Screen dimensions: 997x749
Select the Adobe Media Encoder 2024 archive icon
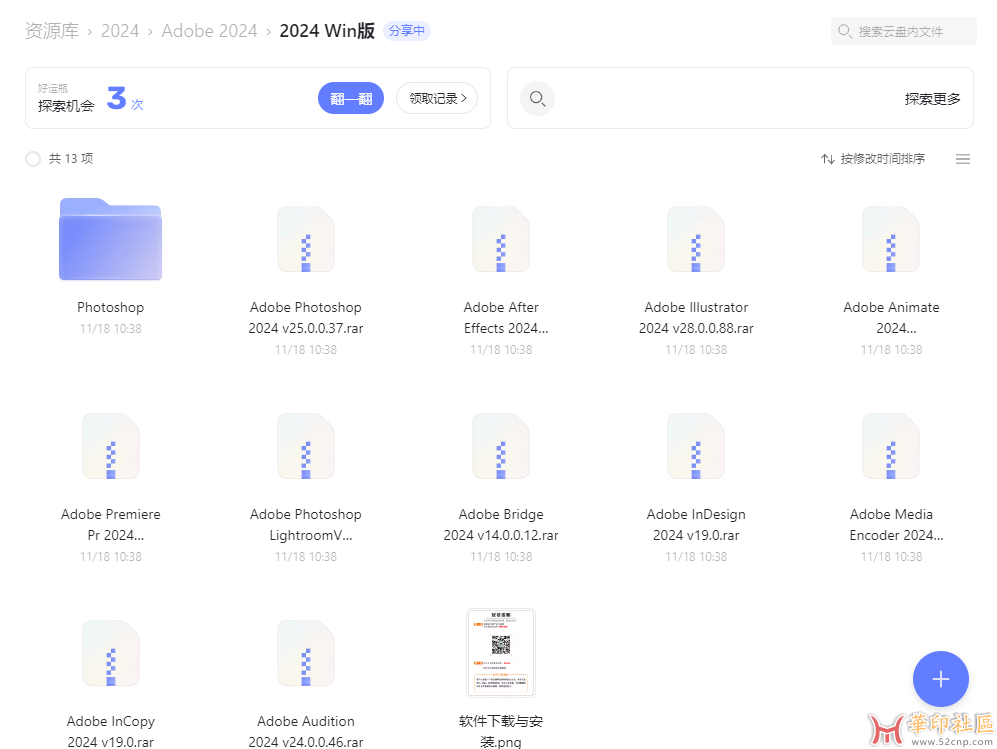coord(891,446)
